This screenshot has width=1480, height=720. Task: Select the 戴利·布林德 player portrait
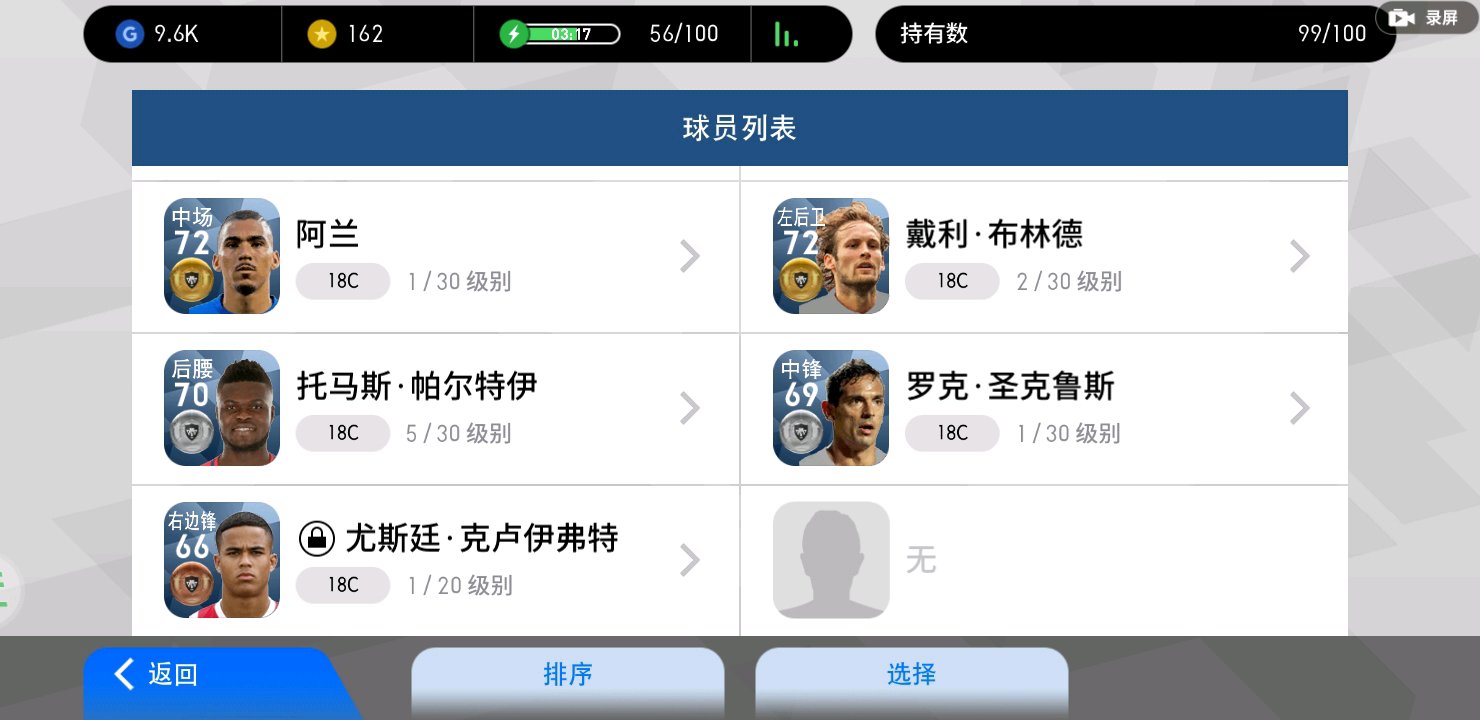(831, 256)
